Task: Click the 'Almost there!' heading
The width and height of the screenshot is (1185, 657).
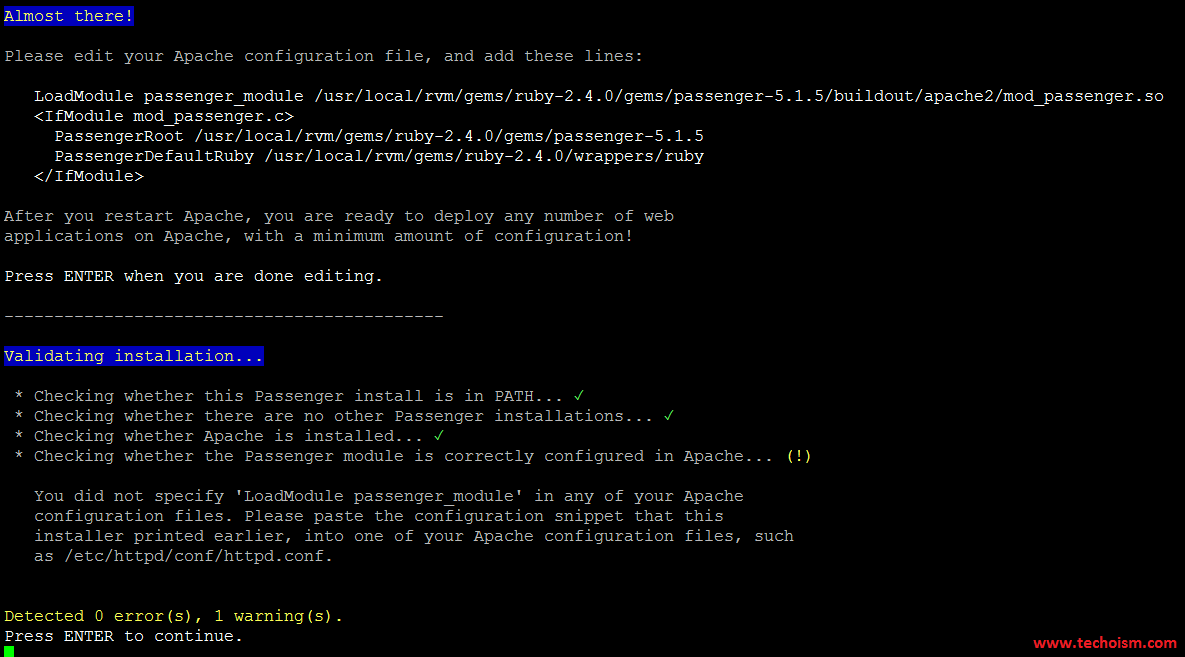Action: [x=69, y=16]
